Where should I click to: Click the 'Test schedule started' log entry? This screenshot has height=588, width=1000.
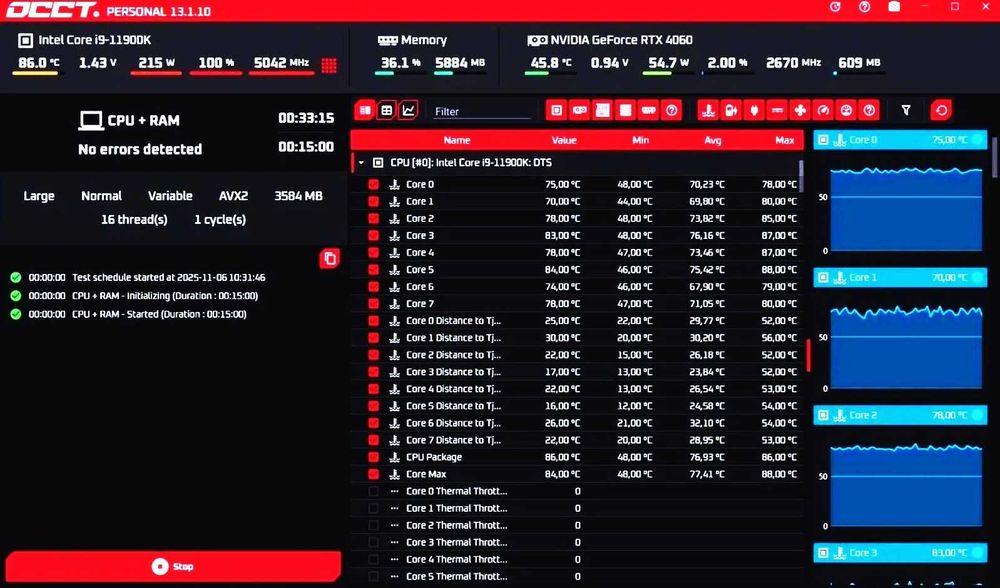click(169, 277)
